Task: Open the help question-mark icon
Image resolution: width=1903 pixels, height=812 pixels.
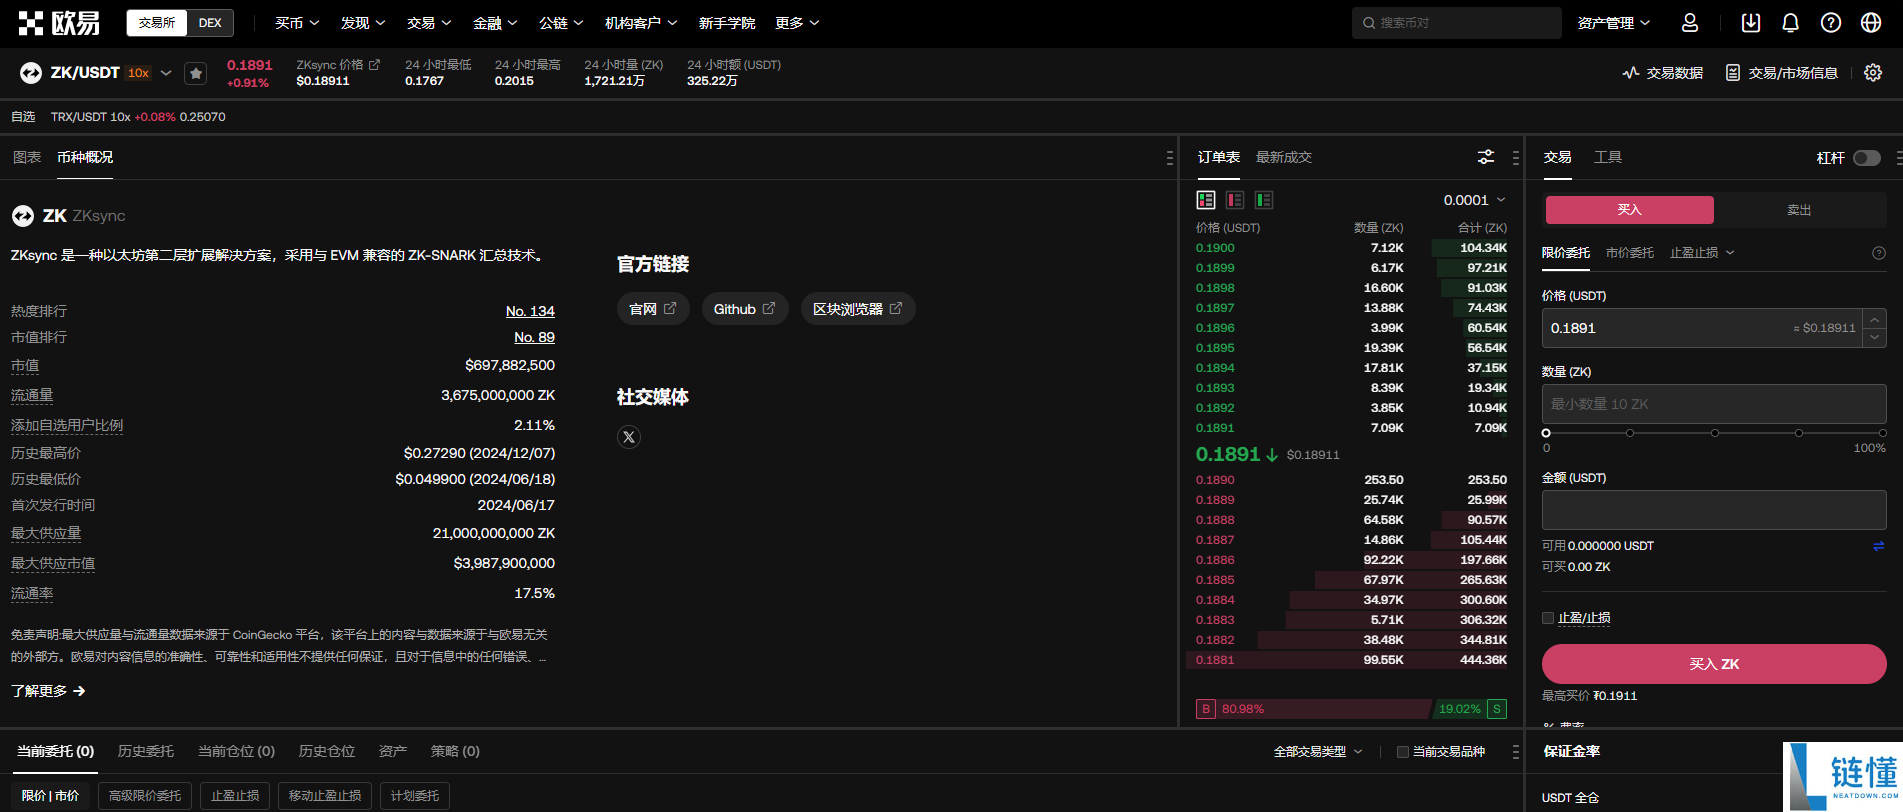Action: tap(1831, 23)
